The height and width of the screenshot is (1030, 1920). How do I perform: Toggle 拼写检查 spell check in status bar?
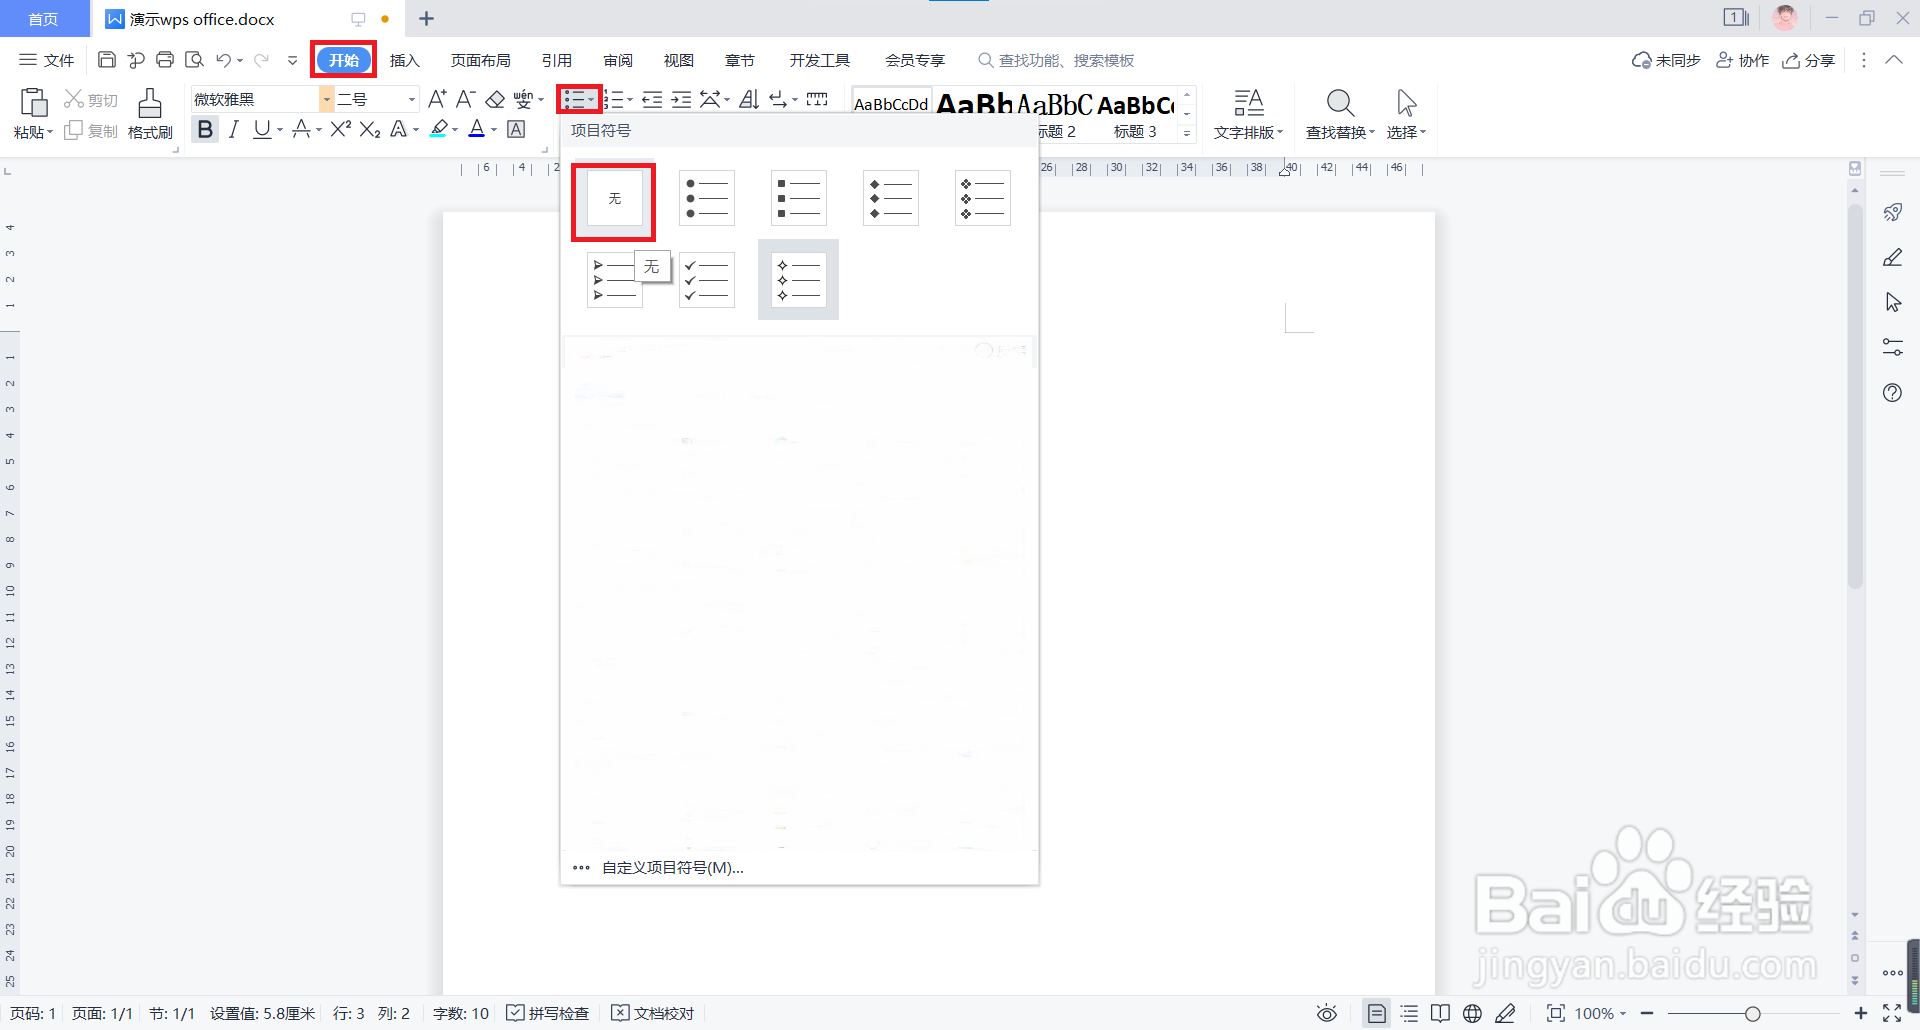click(x=548, y=1013)
